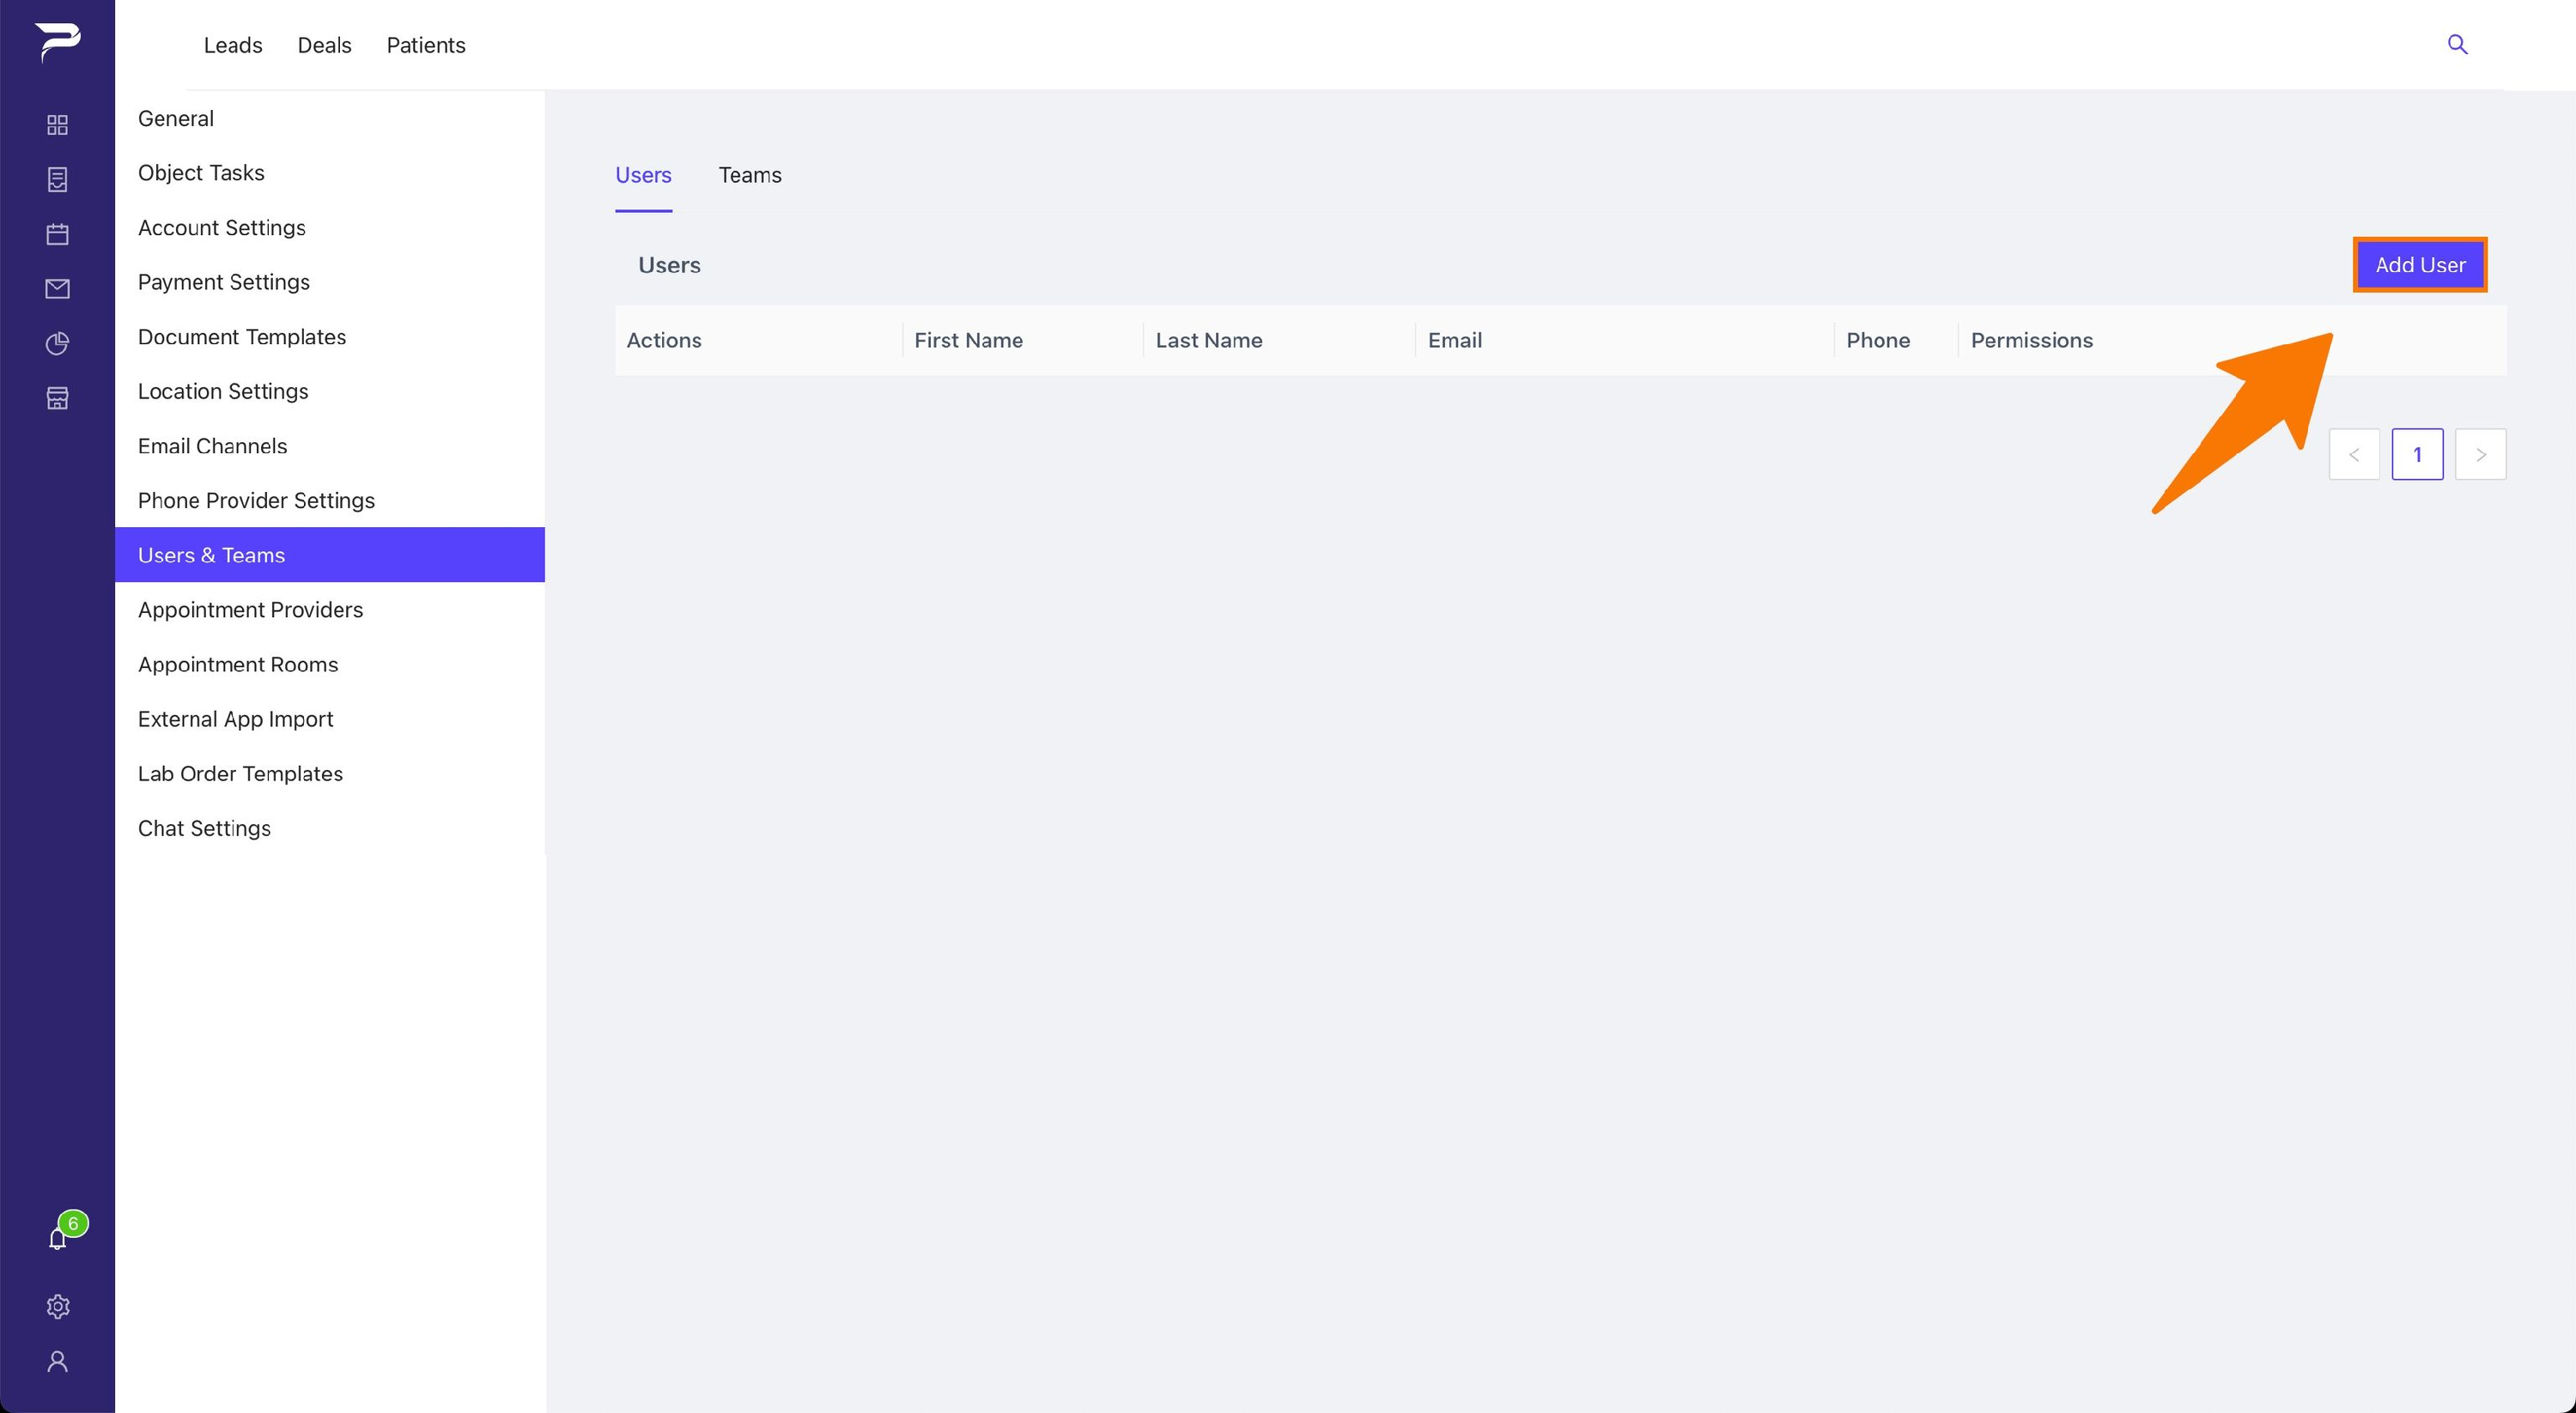Open the Leads navigation item
Image resolution: width=2576 pixels, height=1413 pixels.
click(233, 45)
